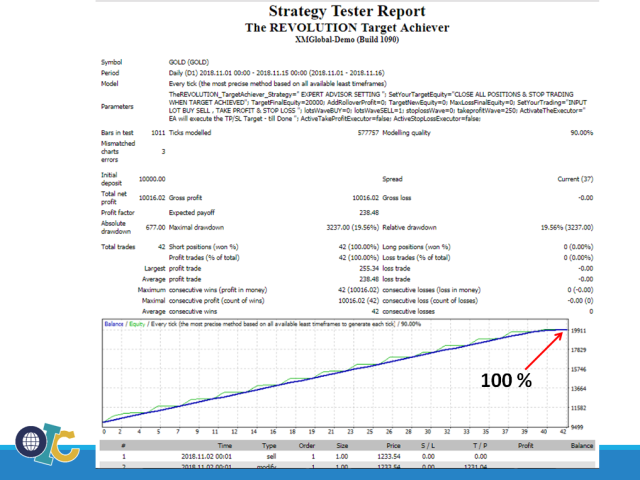This screenshot has height=480, width=640.
Task: Click the Profit column header
Action: tap(526, 445)
